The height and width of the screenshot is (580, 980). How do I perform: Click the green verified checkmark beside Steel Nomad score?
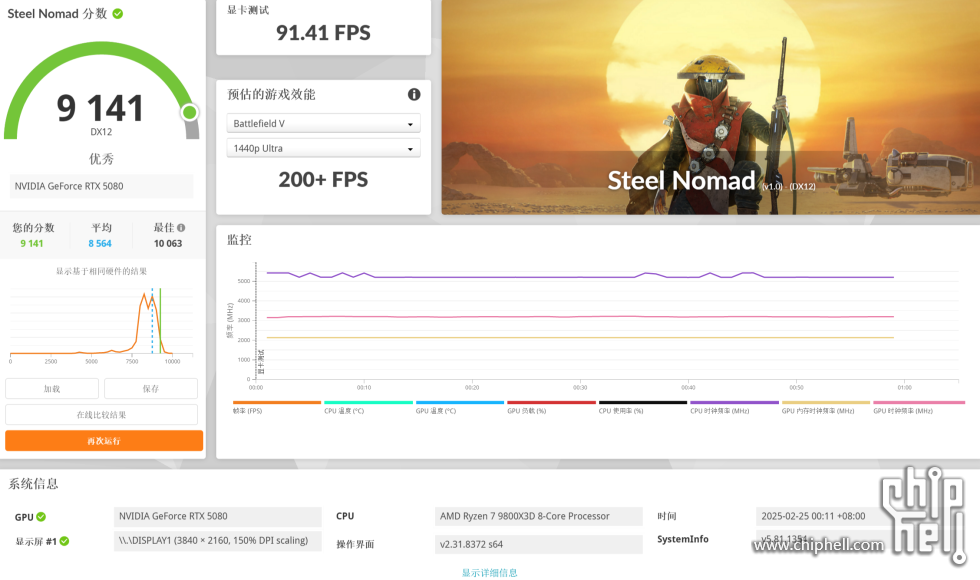click(118, 13)
